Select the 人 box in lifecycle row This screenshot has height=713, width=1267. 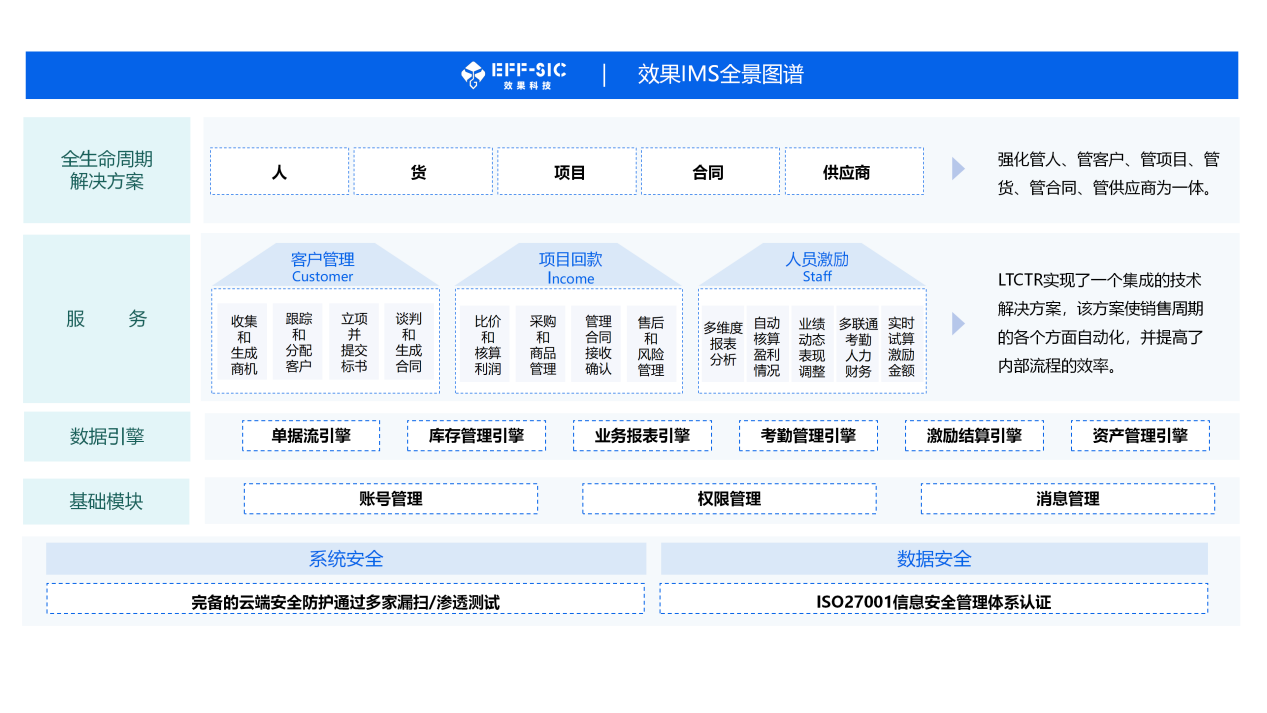279,172
